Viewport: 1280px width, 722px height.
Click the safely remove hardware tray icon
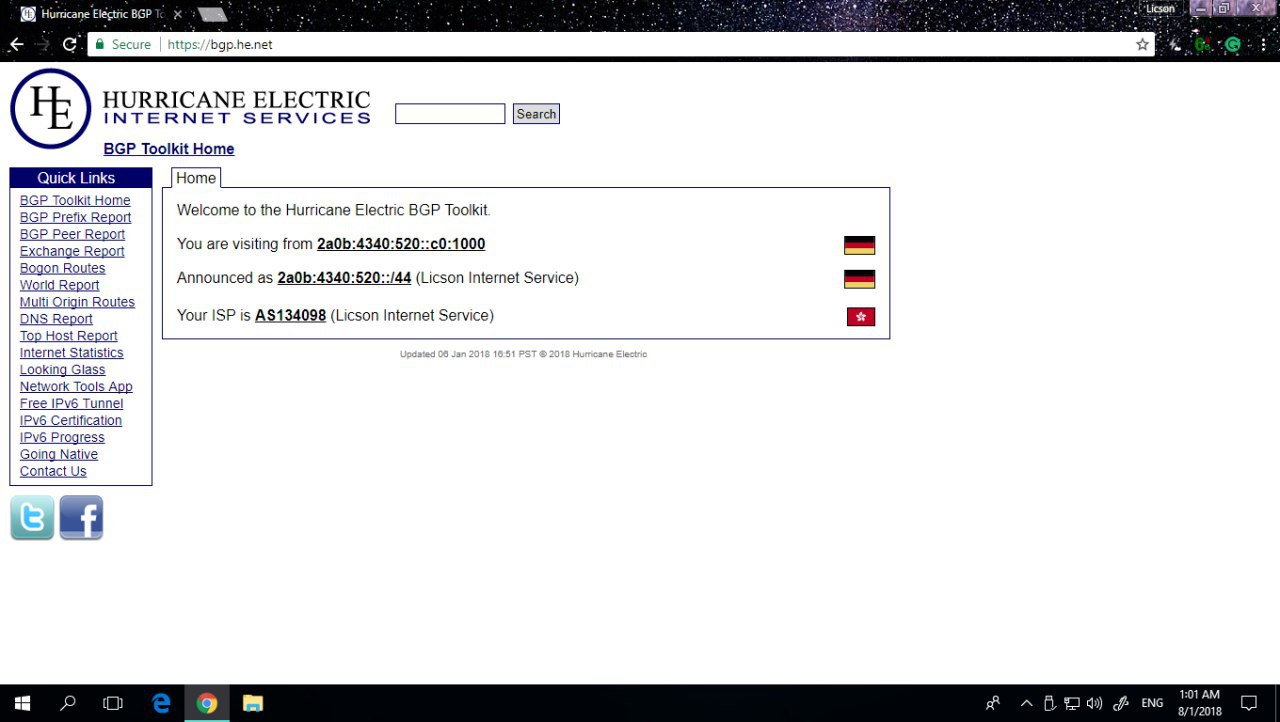[x=1050, y=703]
